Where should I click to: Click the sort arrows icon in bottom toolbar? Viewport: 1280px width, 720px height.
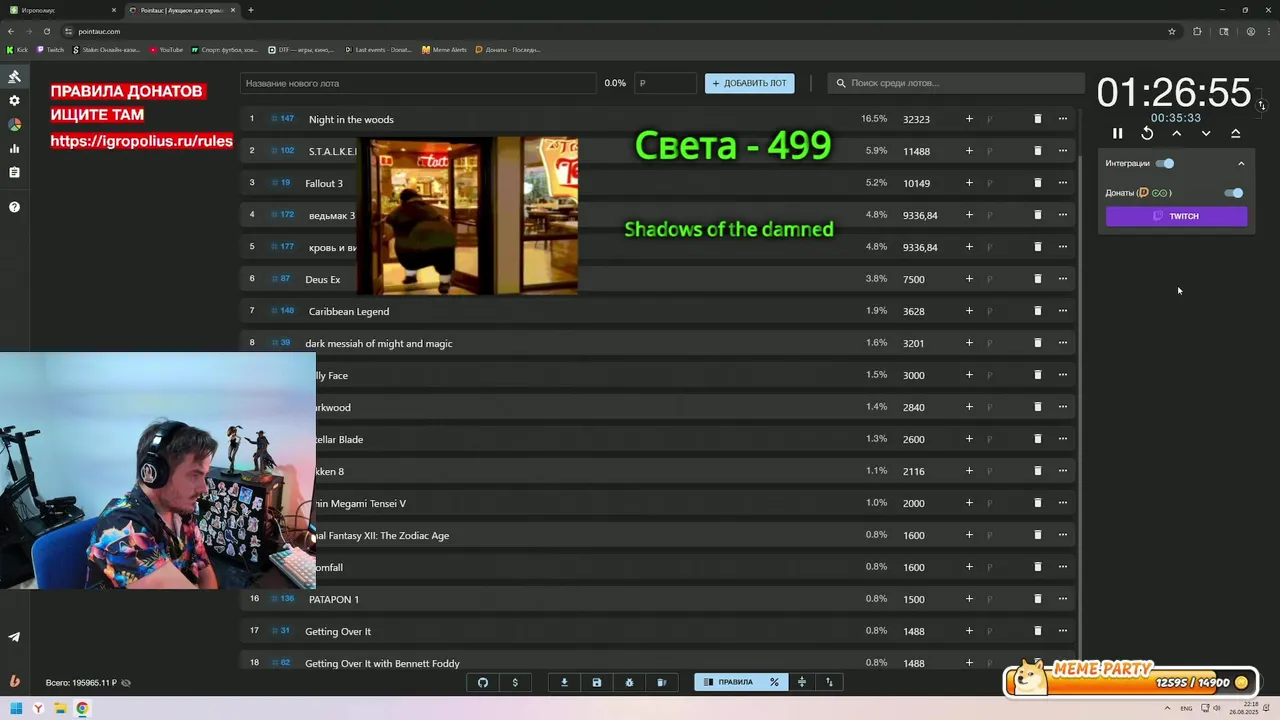[x=829, y=682]
